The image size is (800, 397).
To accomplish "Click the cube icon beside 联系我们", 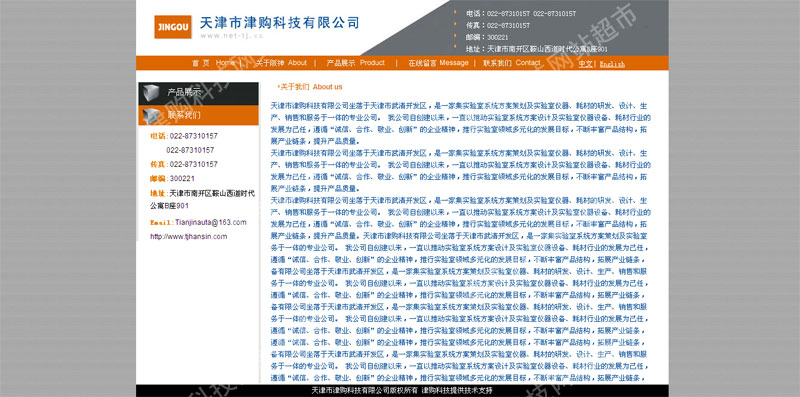I will click(151, 115).
